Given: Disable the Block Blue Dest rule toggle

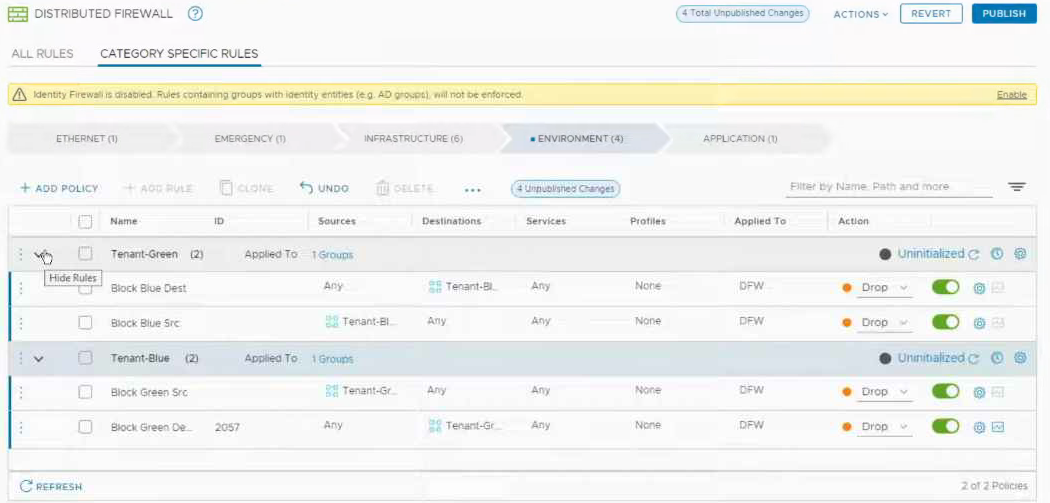Looking at the screenshot, I should pos(945,287).
